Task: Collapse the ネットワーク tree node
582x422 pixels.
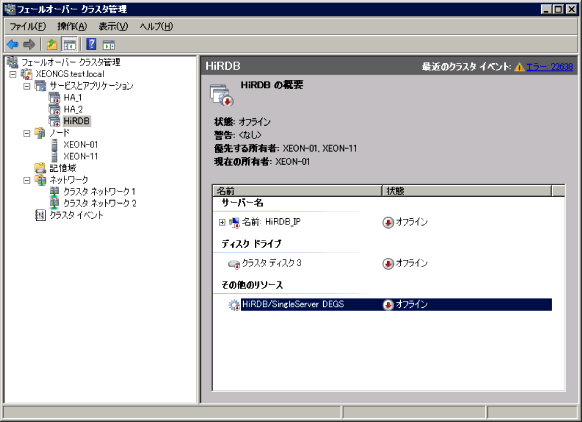Action: click(27, 180)
